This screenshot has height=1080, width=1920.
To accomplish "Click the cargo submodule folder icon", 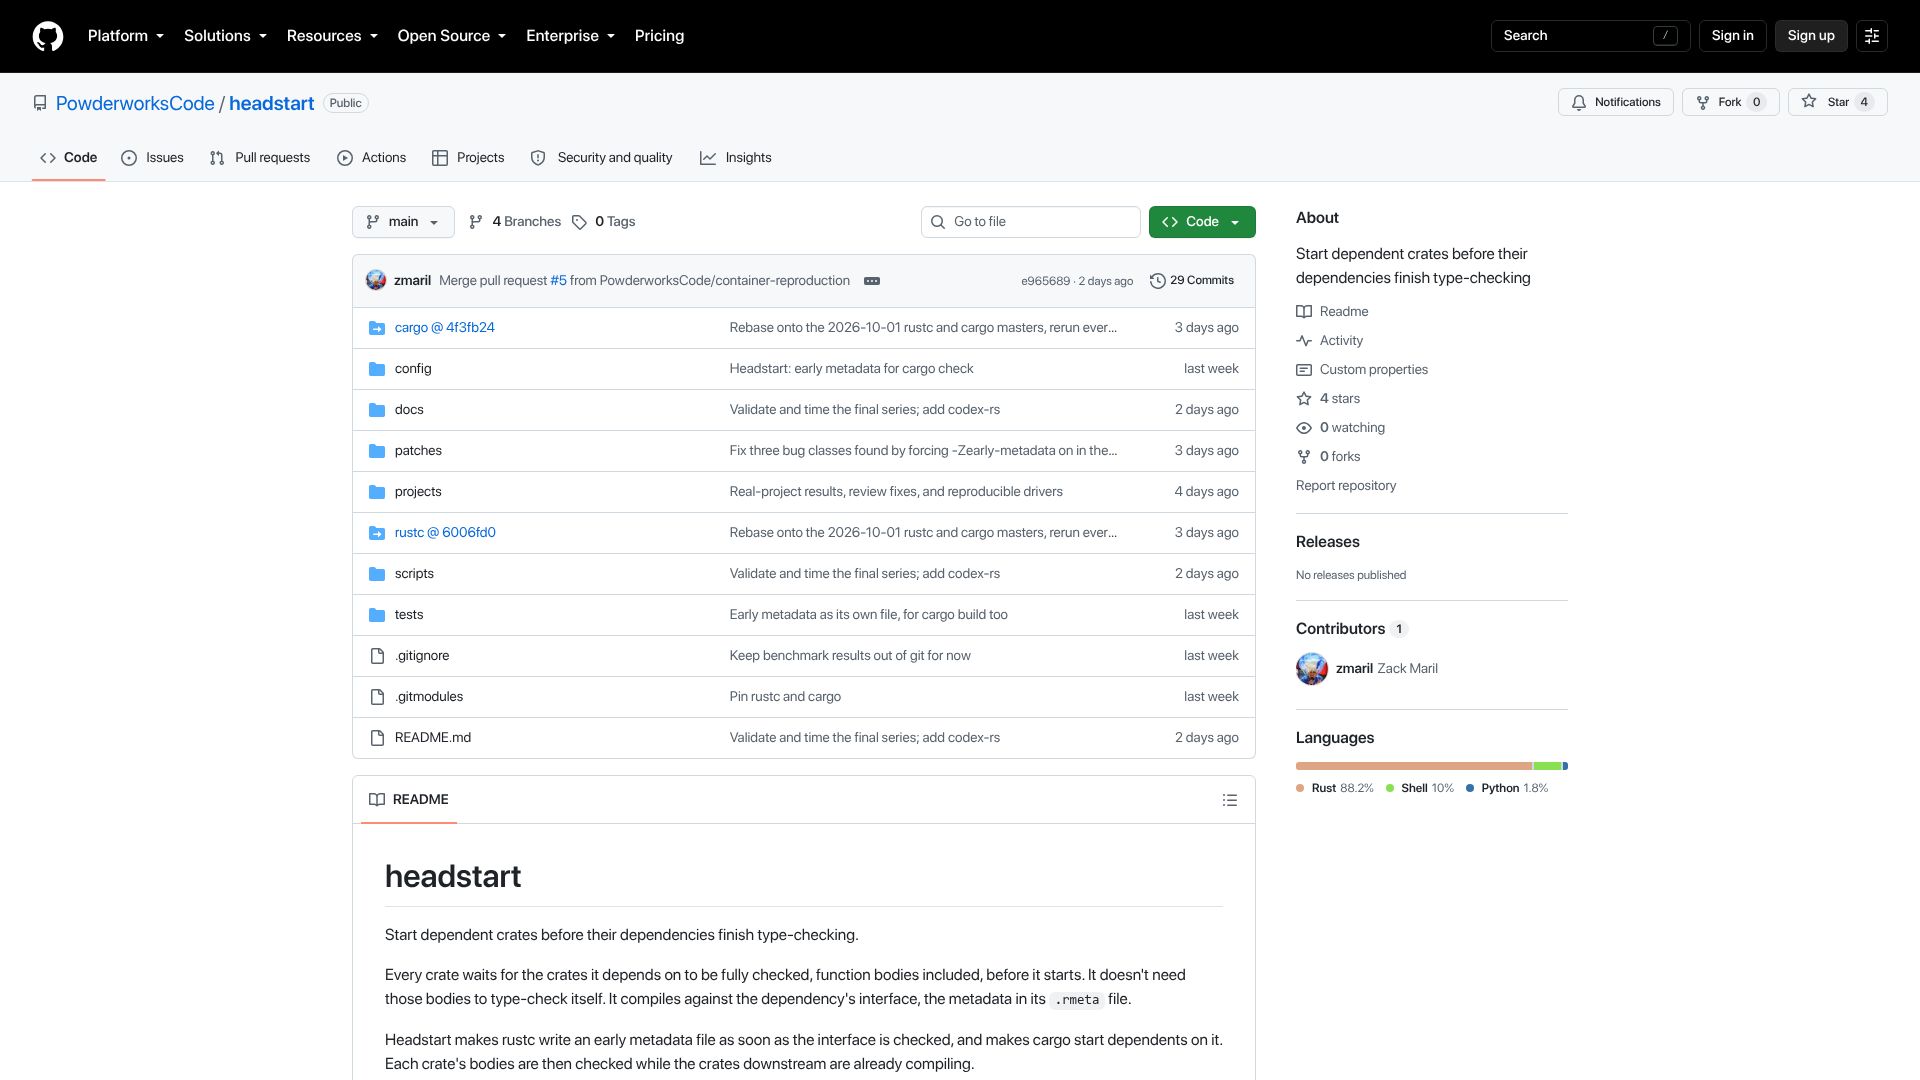I will [x=377, y=328].
